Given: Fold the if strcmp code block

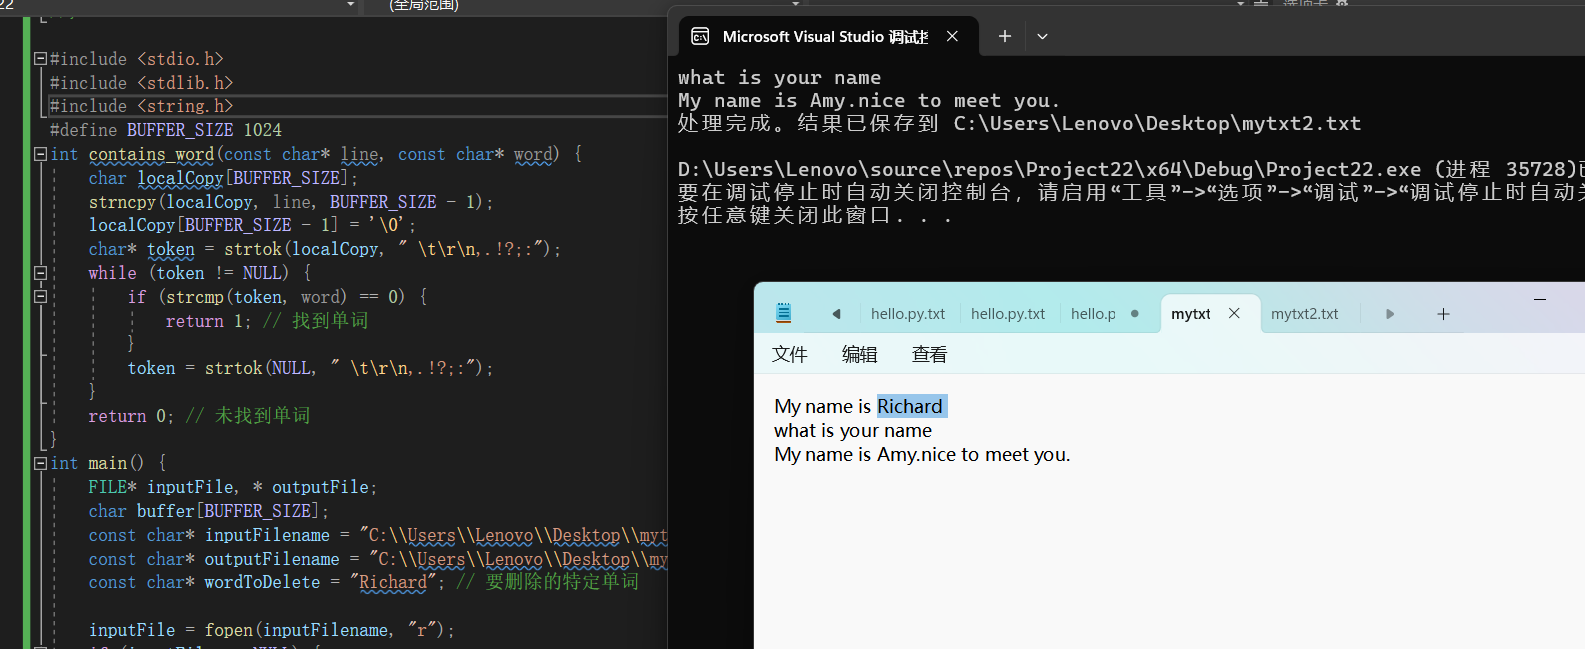Looking at the screenshot, I should pyautogui.click(x=41, y=297).
